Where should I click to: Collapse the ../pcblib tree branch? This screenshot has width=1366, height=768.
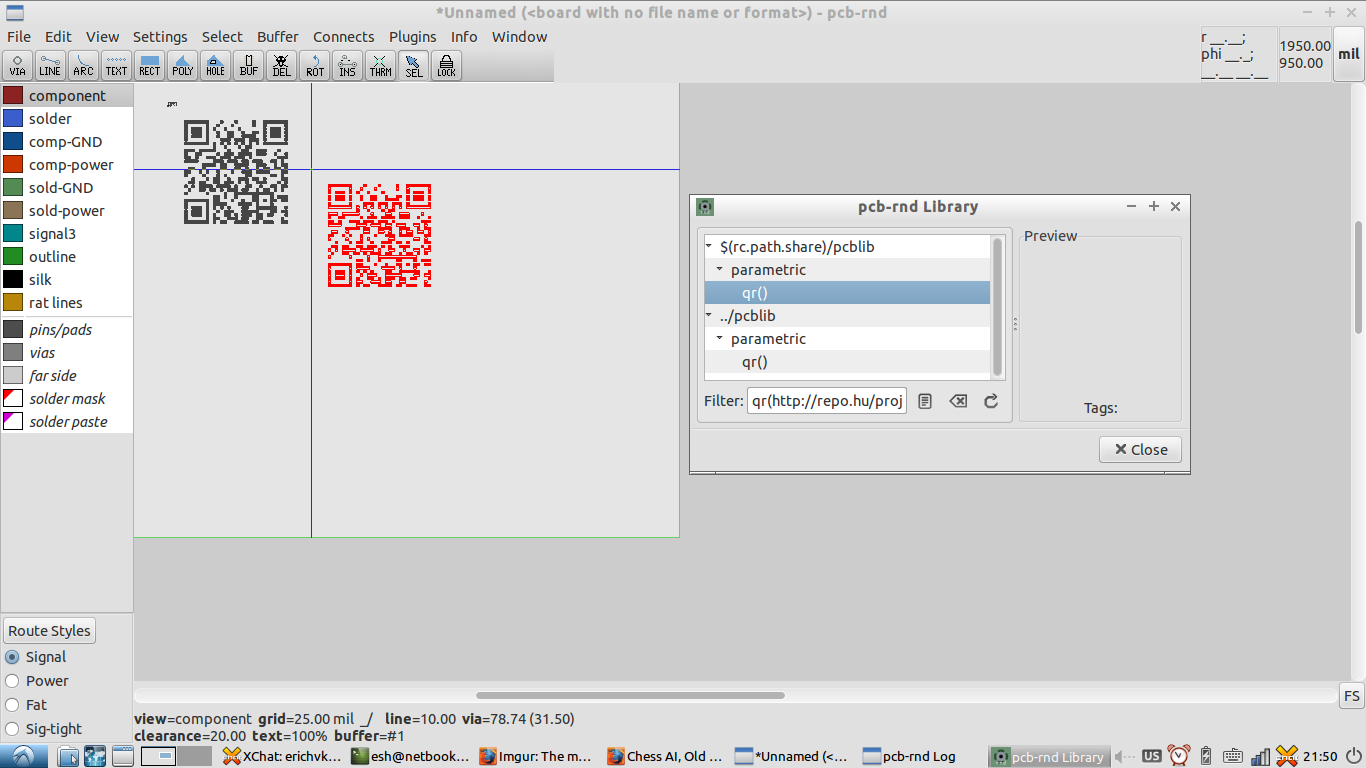709,315
